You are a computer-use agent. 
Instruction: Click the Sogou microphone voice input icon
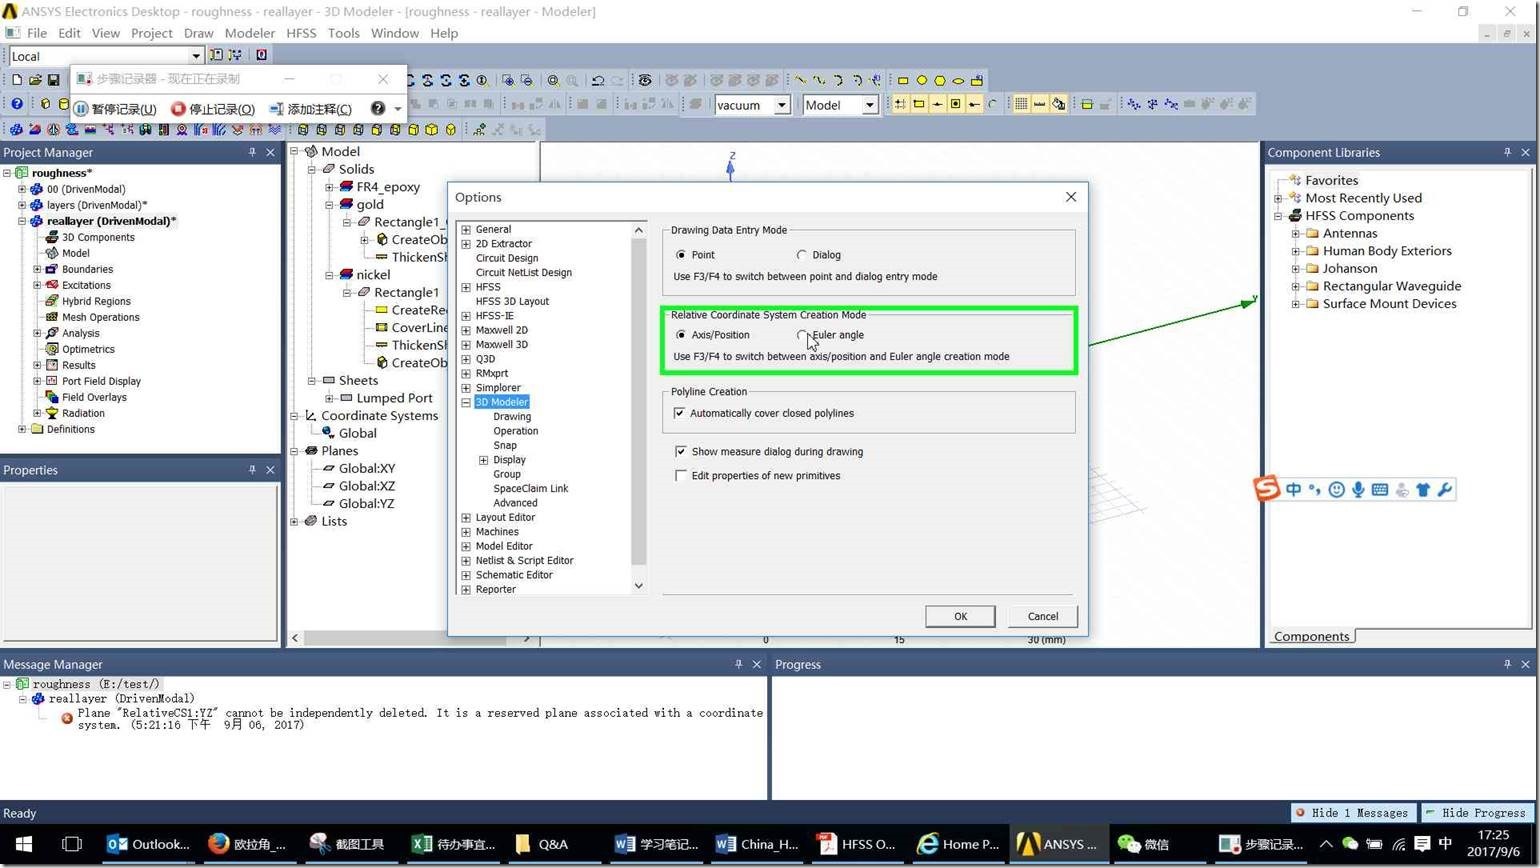point(1358,489)
